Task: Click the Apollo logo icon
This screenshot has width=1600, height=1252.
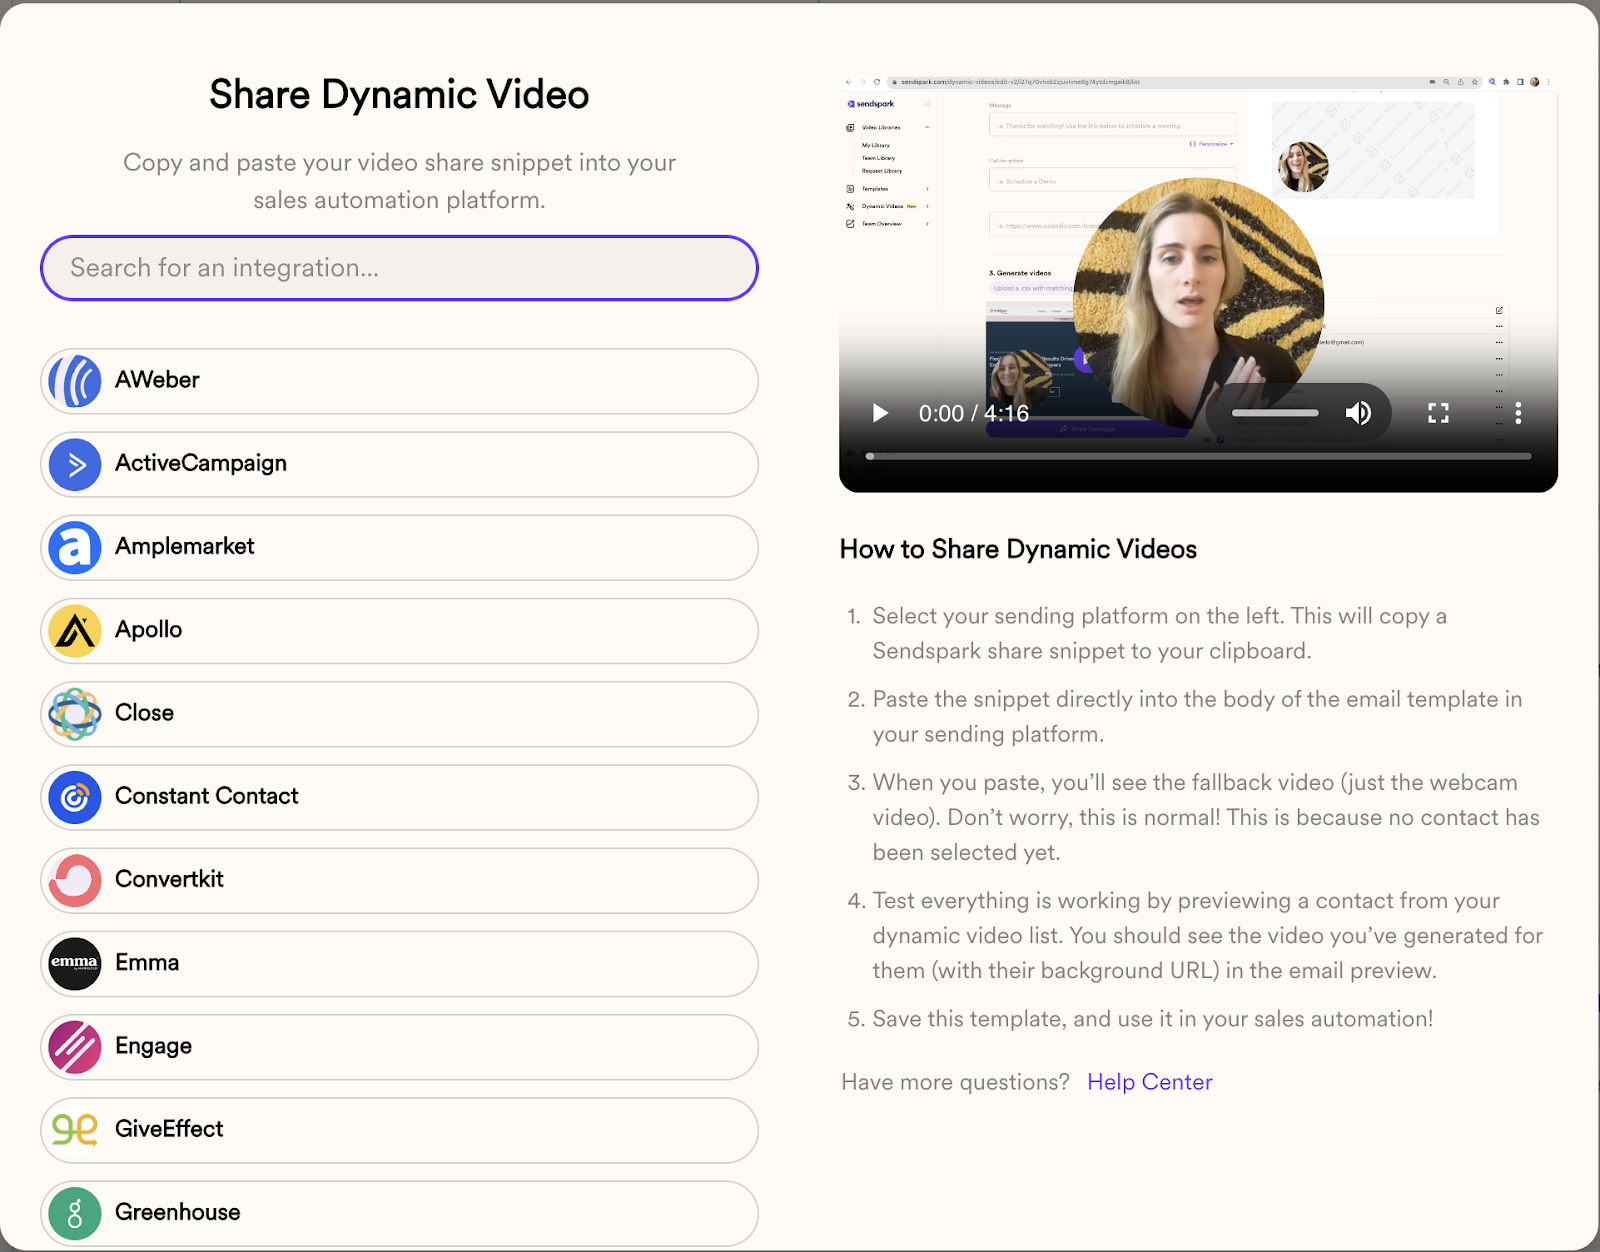Action: [x=75, y=631]
